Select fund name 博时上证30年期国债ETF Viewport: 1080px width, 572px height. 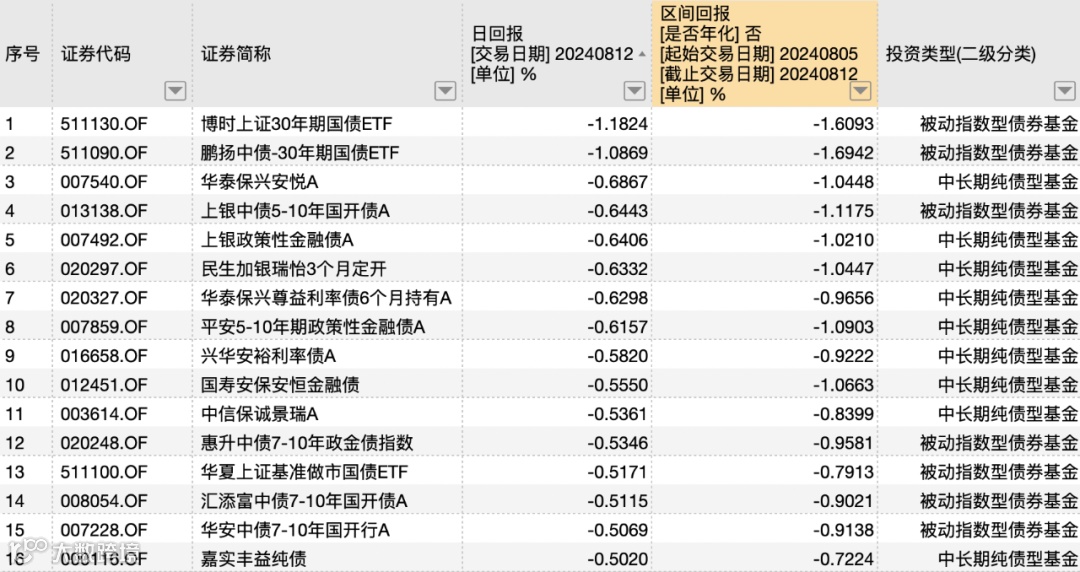point(297,124)
